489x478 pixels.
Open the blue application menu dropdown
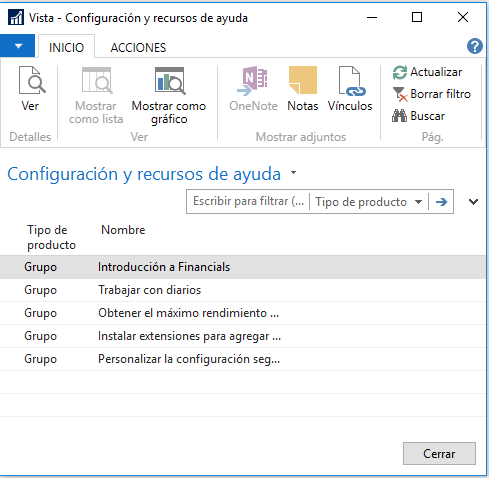click(17, 46)
